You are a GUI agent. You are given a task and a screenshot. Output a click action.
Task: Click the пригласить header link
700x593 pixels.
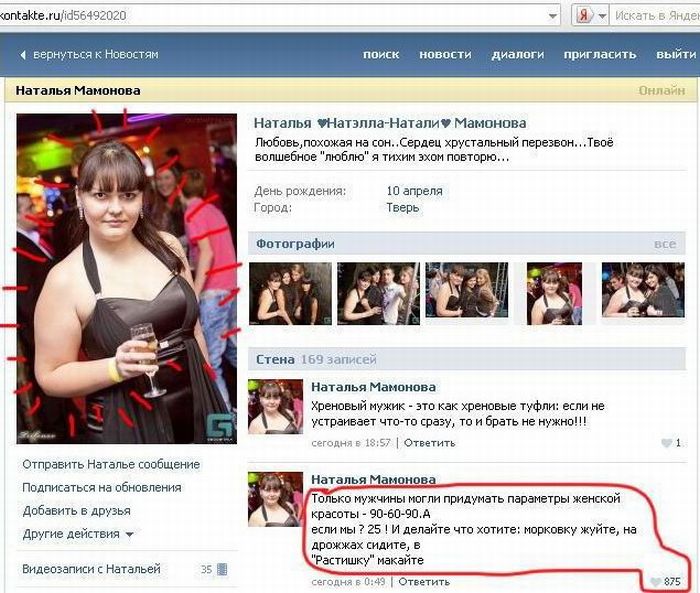tap(600, 55)
